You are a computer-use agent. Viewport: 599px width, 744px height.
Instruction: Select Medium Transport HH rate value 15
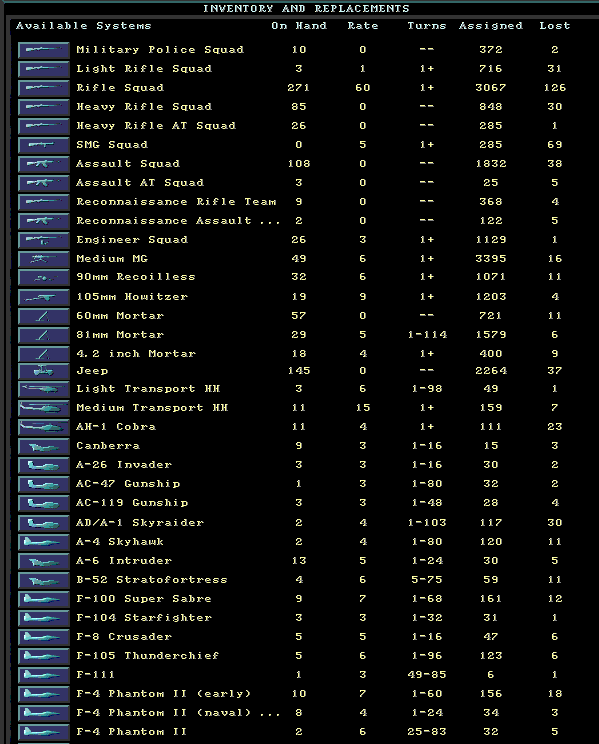363,408
